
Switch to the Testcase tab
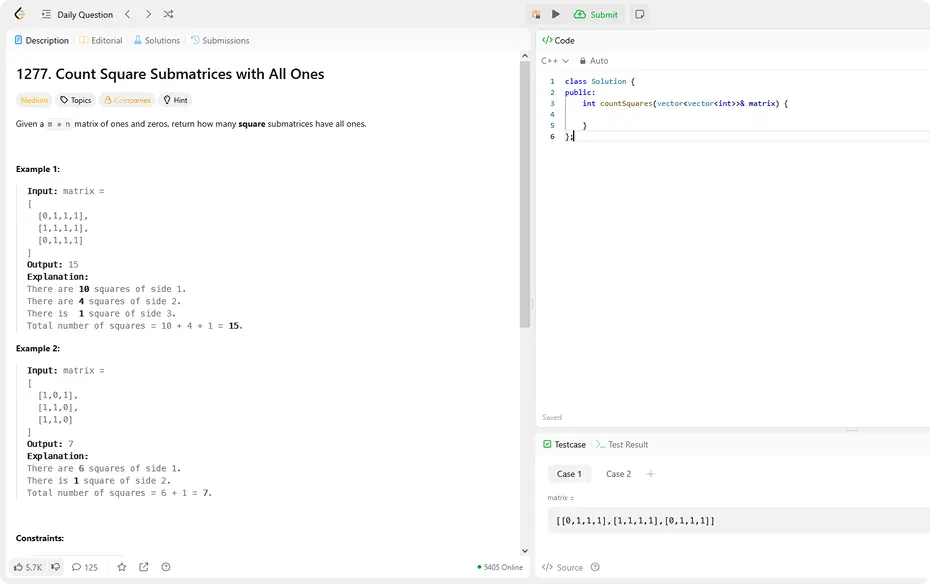coord(564,444)
